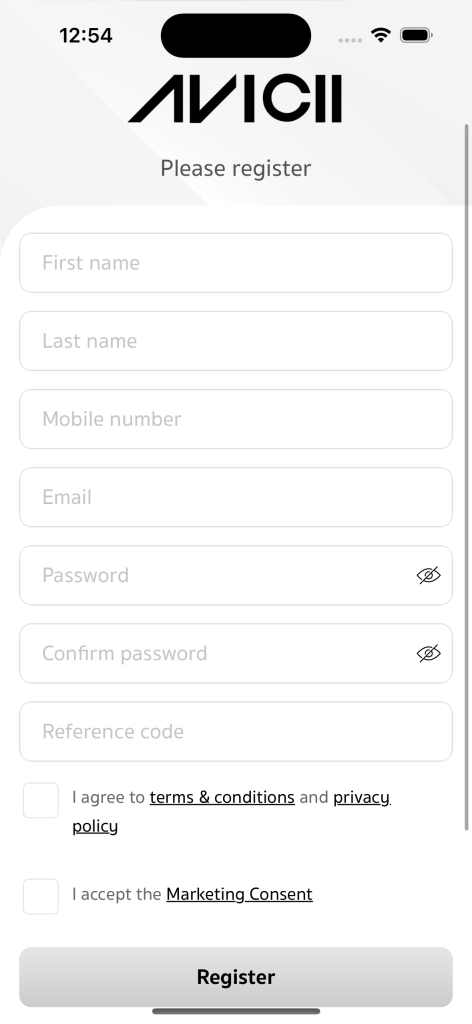The width and height of the screenshot is (472, 1024).
Task: Submit the form with Register button
Action: pyautogui.click(x=236, y=977)
